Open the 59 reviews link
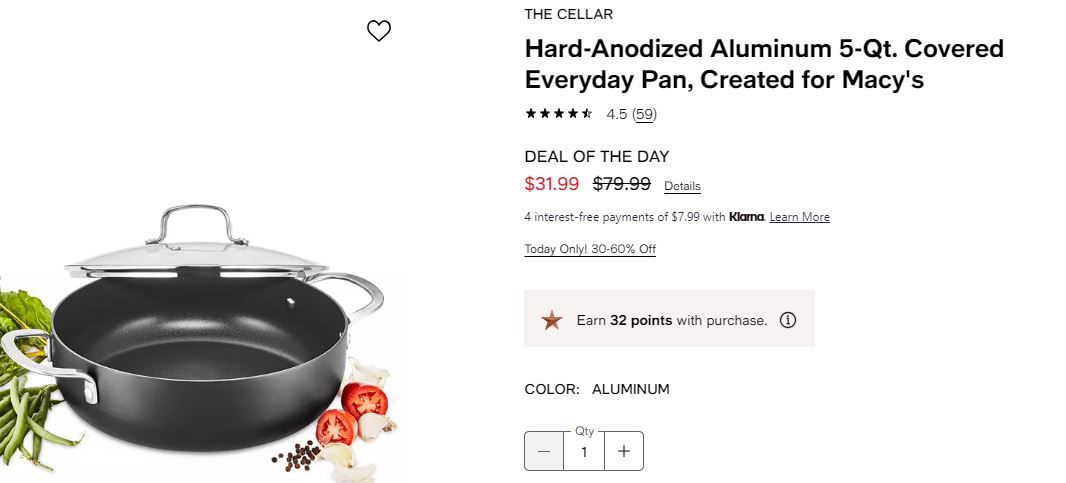The width and height of the screenshot is (1066, 483). 645,114
